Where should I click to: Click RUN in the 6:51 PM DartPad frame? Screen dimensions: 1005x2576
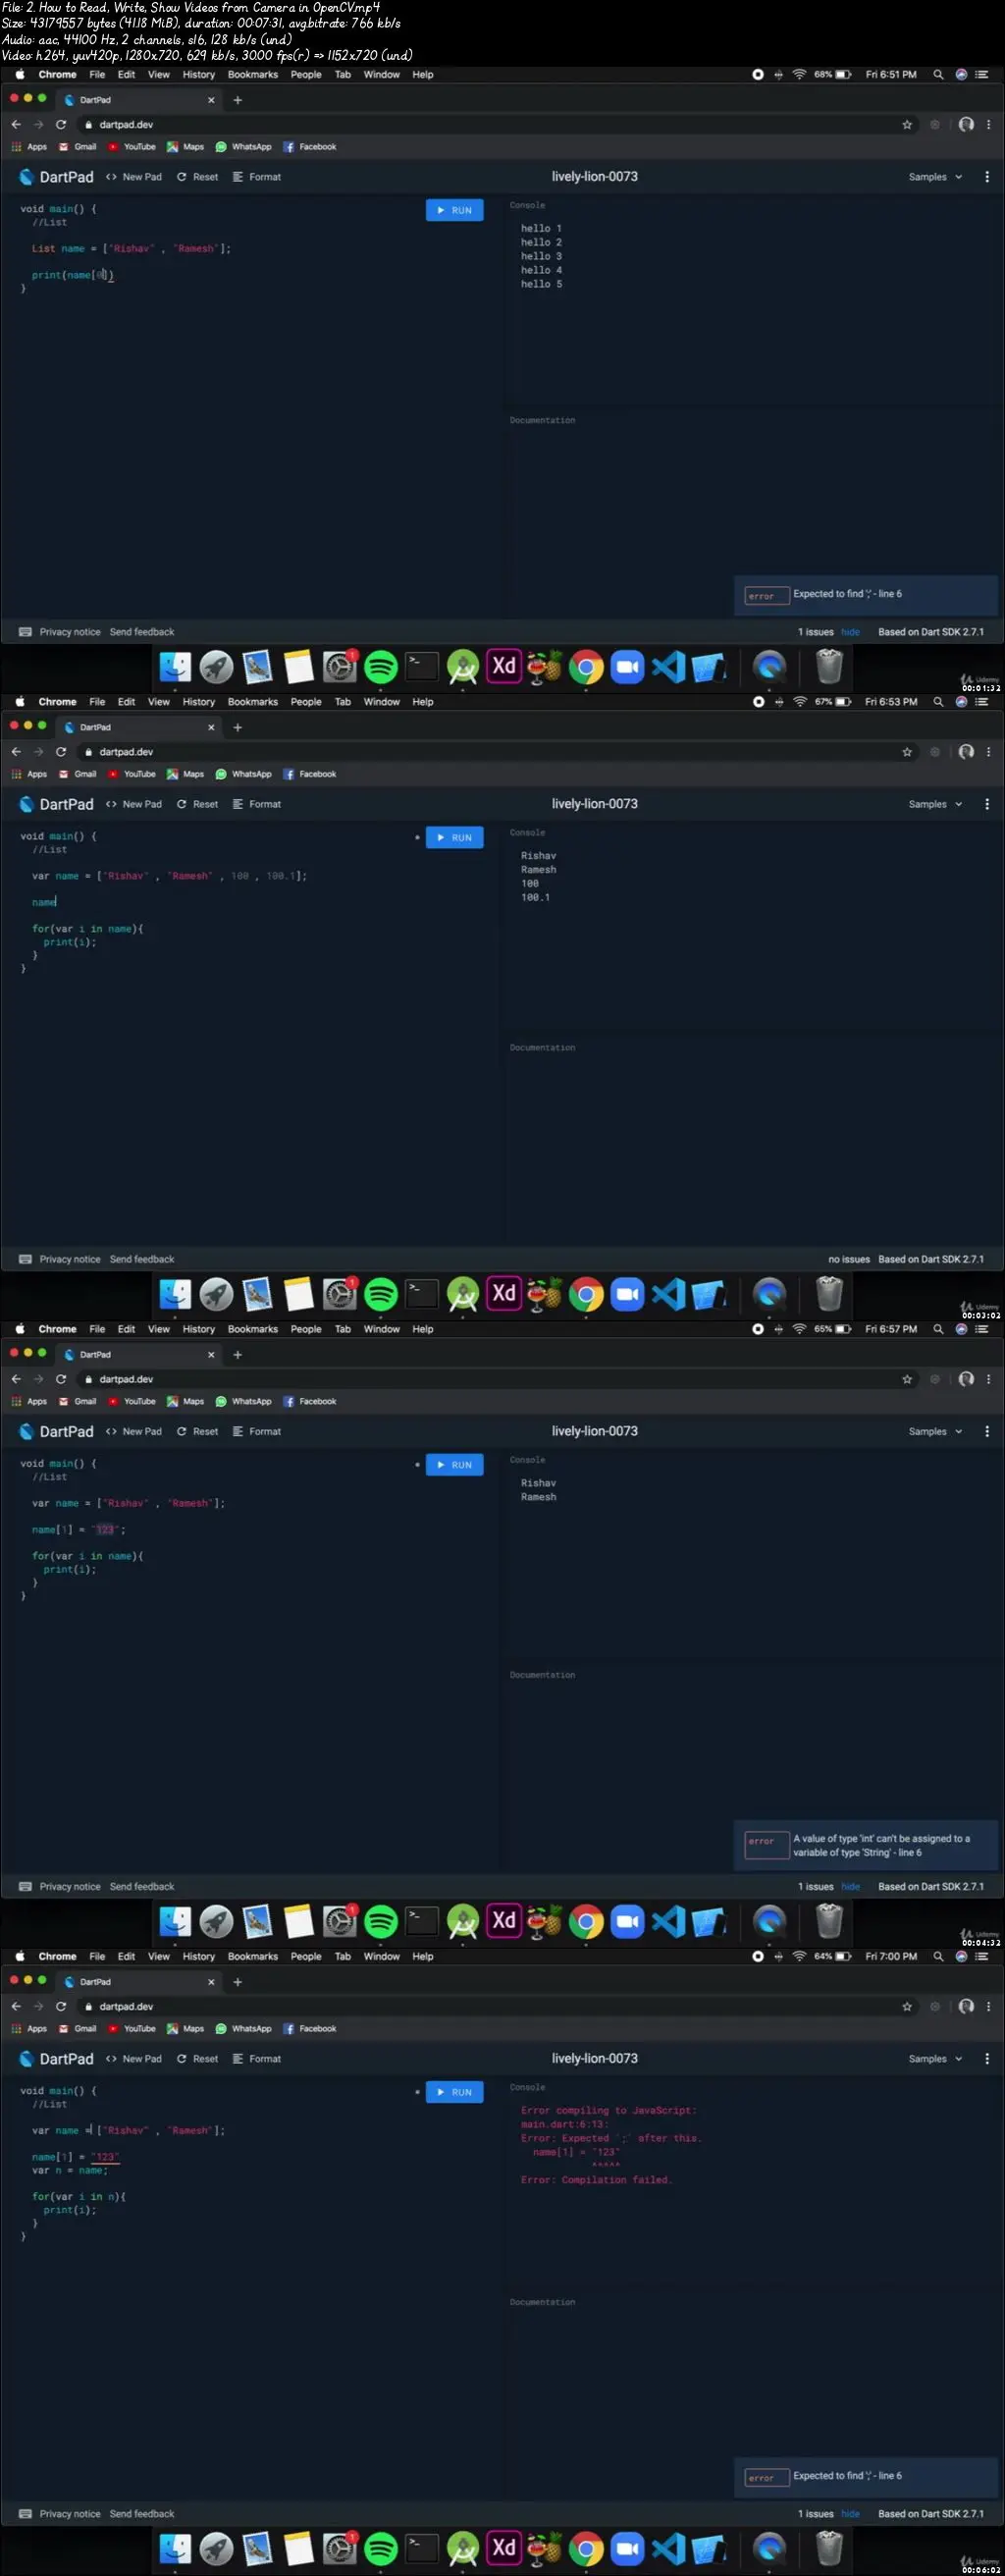pos(455,210)
